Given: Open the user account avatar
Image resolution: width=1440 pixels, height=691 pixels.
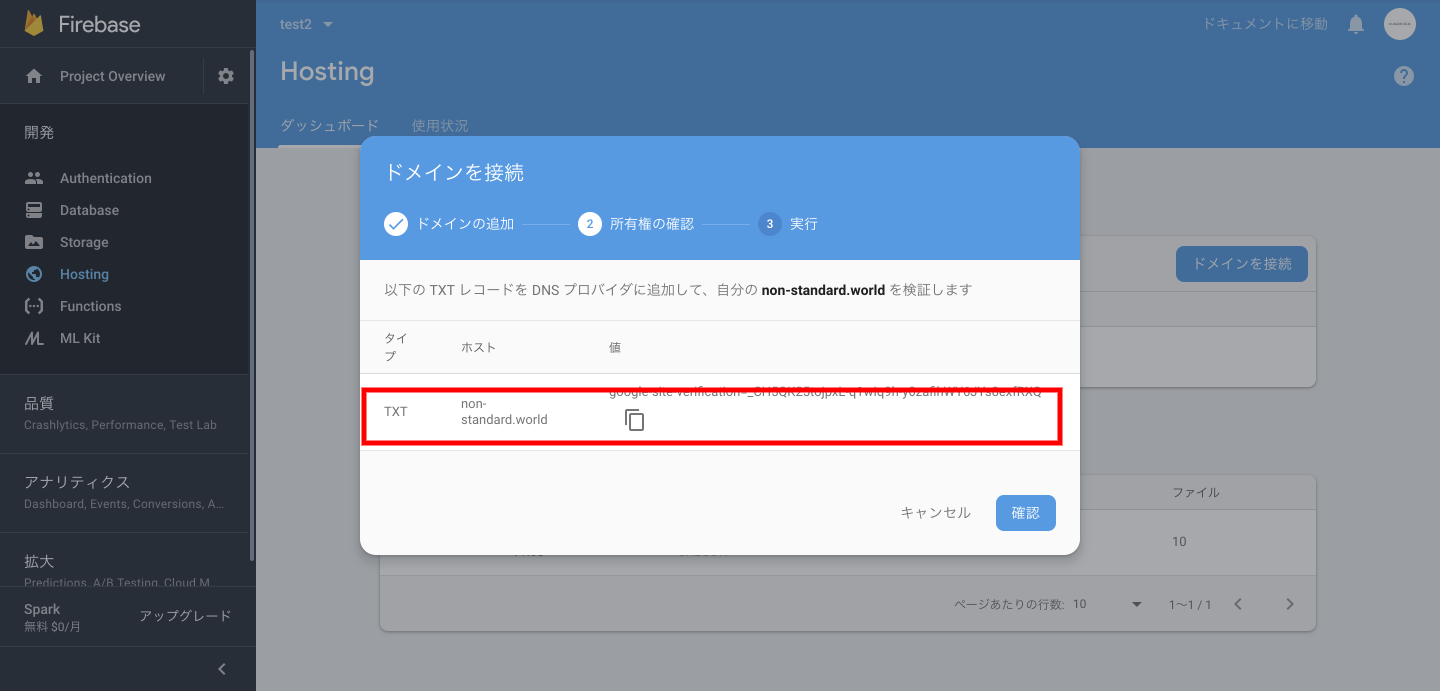Looking at the screenshot, I should 1400,24.
